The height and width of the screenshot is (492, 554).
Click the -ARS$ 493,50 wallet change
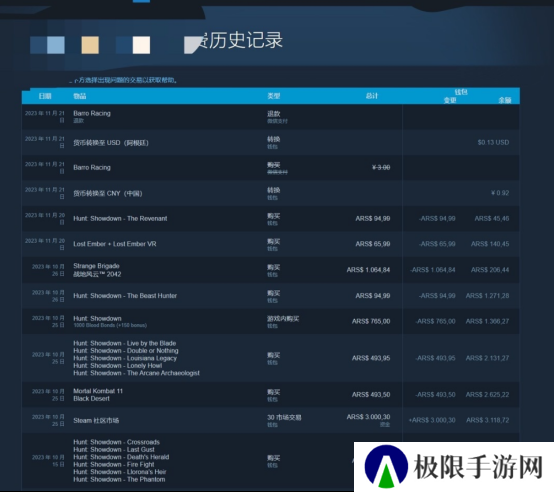pyautogui.click(x=435, y=395)
